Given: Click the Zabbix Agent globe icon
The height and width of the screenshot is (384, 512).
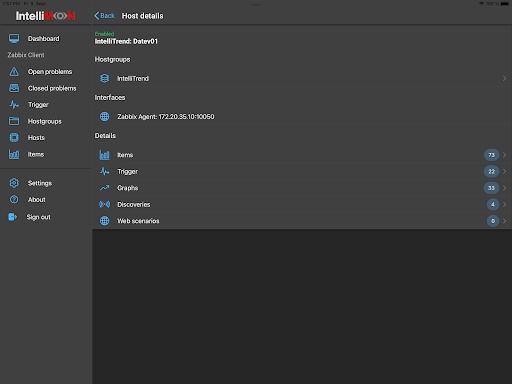Looking at the screenshot, I should [105, 116].
